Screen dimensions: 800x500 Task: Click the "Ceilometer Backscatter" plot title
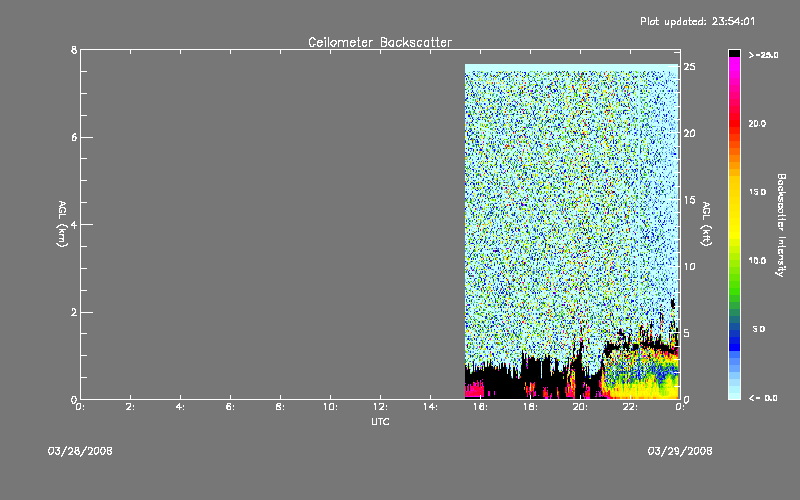[x=380, y=42]
